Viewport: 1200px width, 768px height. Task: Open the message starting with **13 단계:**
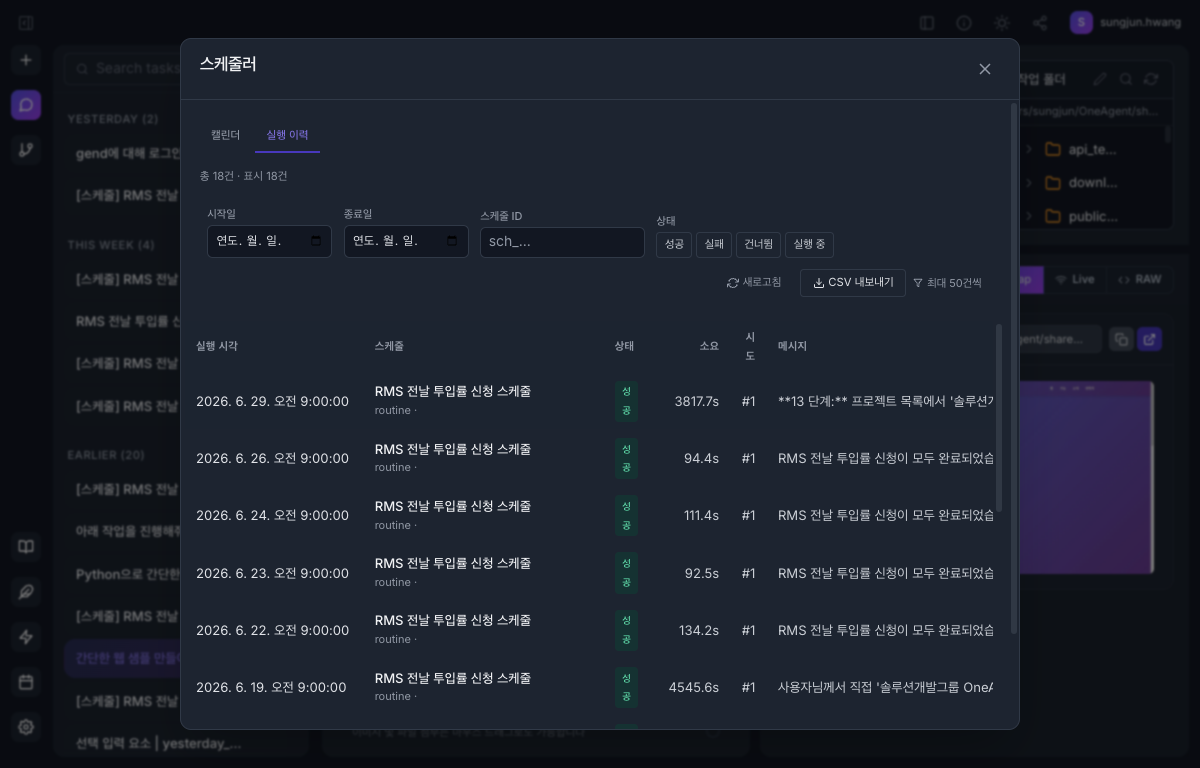(885, 401)
